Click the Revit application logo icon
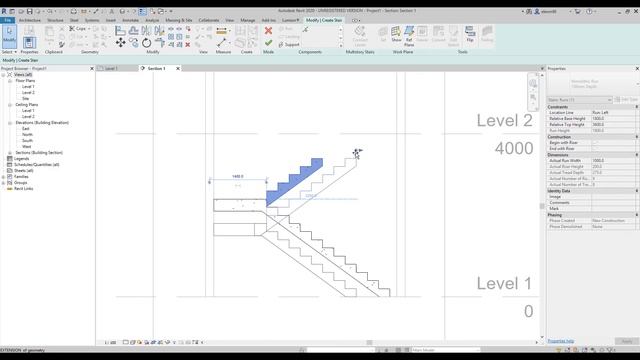640x360 pixels. pyautogui.click(x=4, y=11)
